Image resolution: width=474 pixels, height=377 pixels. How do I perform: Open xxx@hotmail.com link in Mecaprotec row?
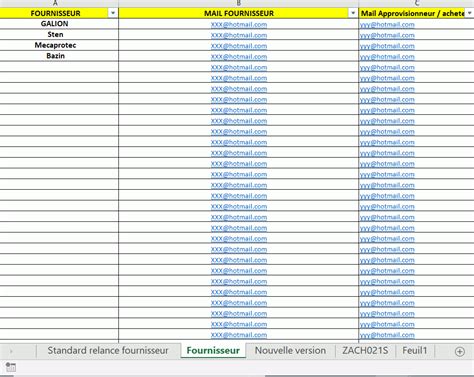point(239,46)
